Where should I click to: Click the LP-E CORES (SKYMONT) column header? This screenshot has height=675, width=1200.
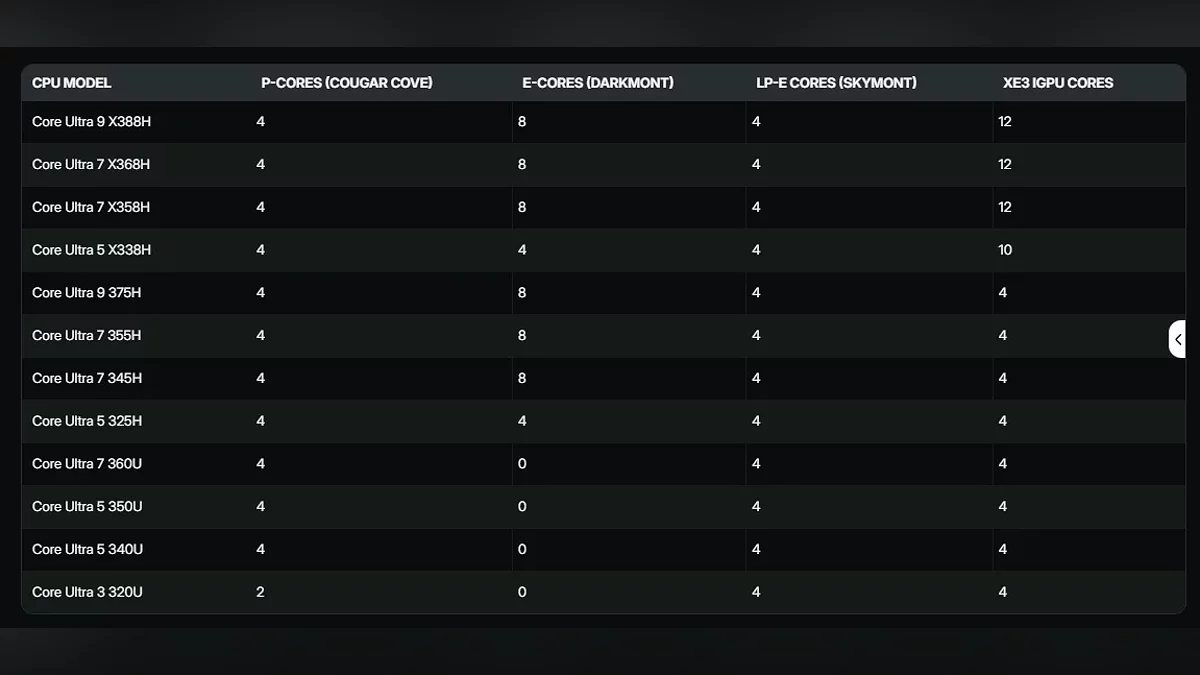[836, 83]
